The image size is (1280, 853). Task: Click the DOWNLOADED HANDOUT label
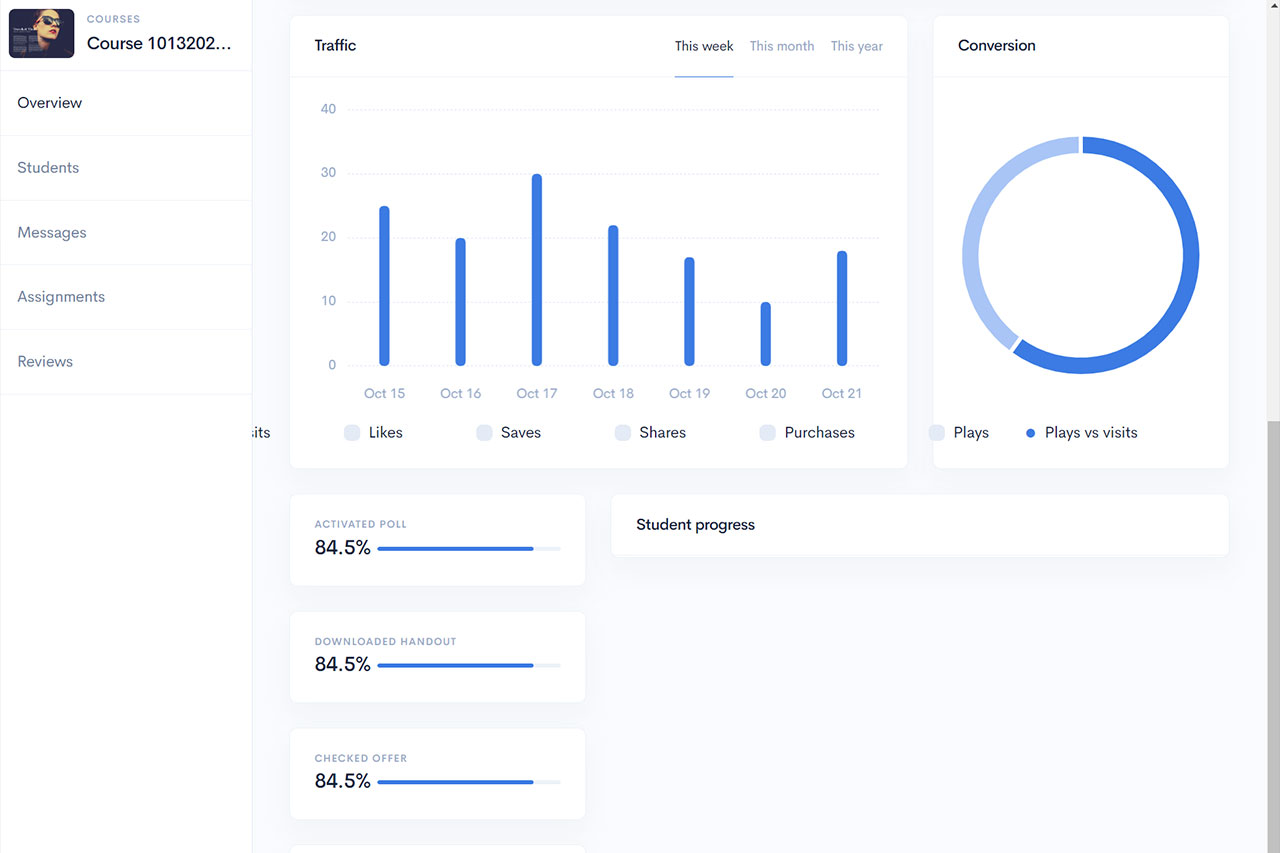[x=385, y=641]
